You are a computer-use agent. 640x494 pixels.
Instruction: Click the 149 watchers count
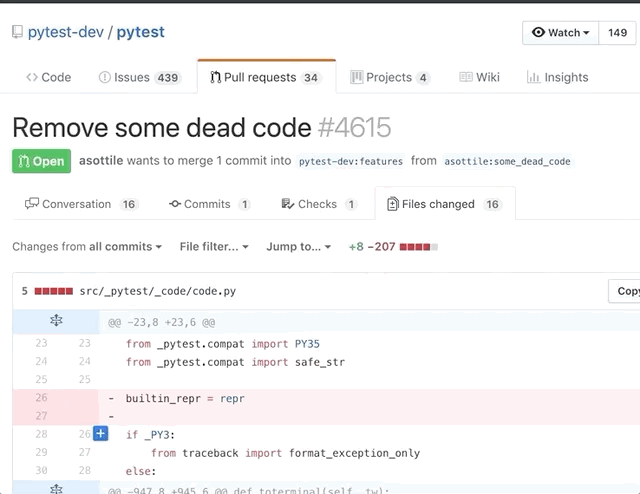(x=617, y=33)
